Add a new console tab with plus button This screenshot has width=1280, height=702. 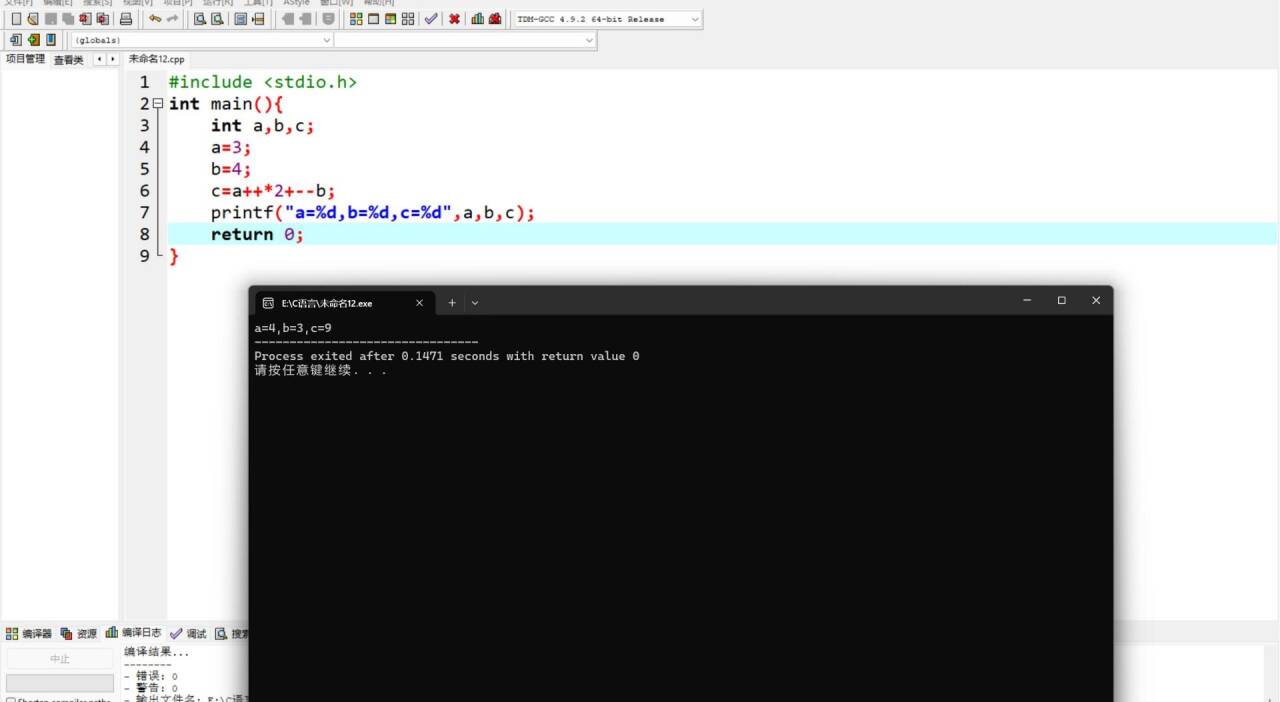(452, 302)
